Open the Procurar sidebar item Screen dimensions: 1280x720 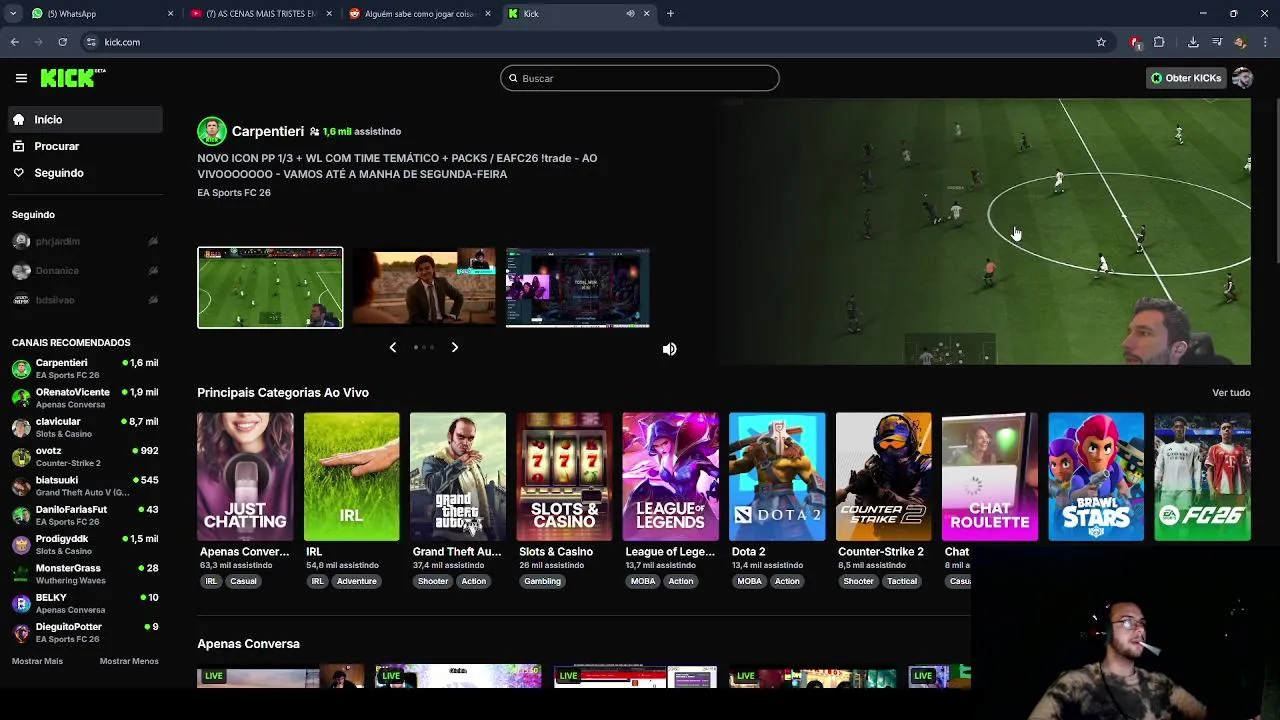click(85, 146)
